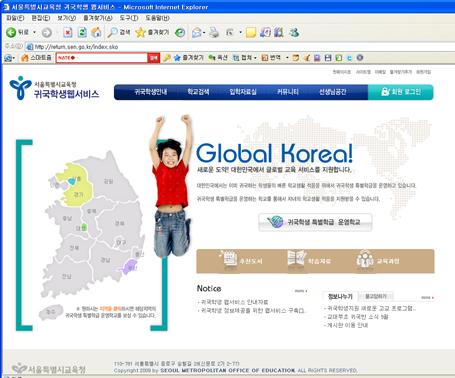Switch to the 정보나누기 tab
The image size is (455, 378).
340,296
